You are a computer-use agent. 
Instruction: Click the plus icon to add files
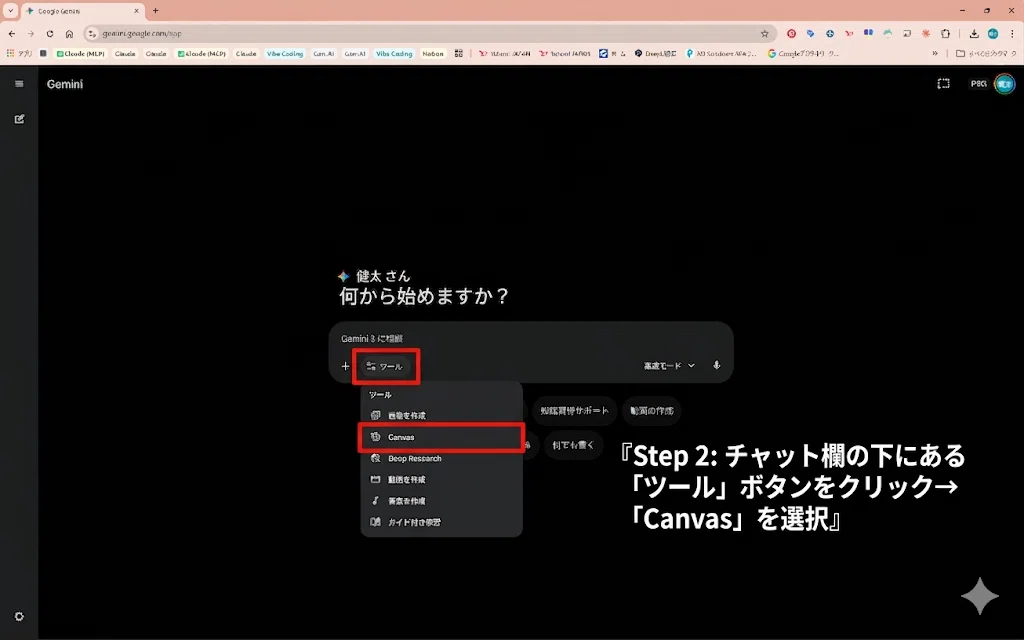point(345,366)
